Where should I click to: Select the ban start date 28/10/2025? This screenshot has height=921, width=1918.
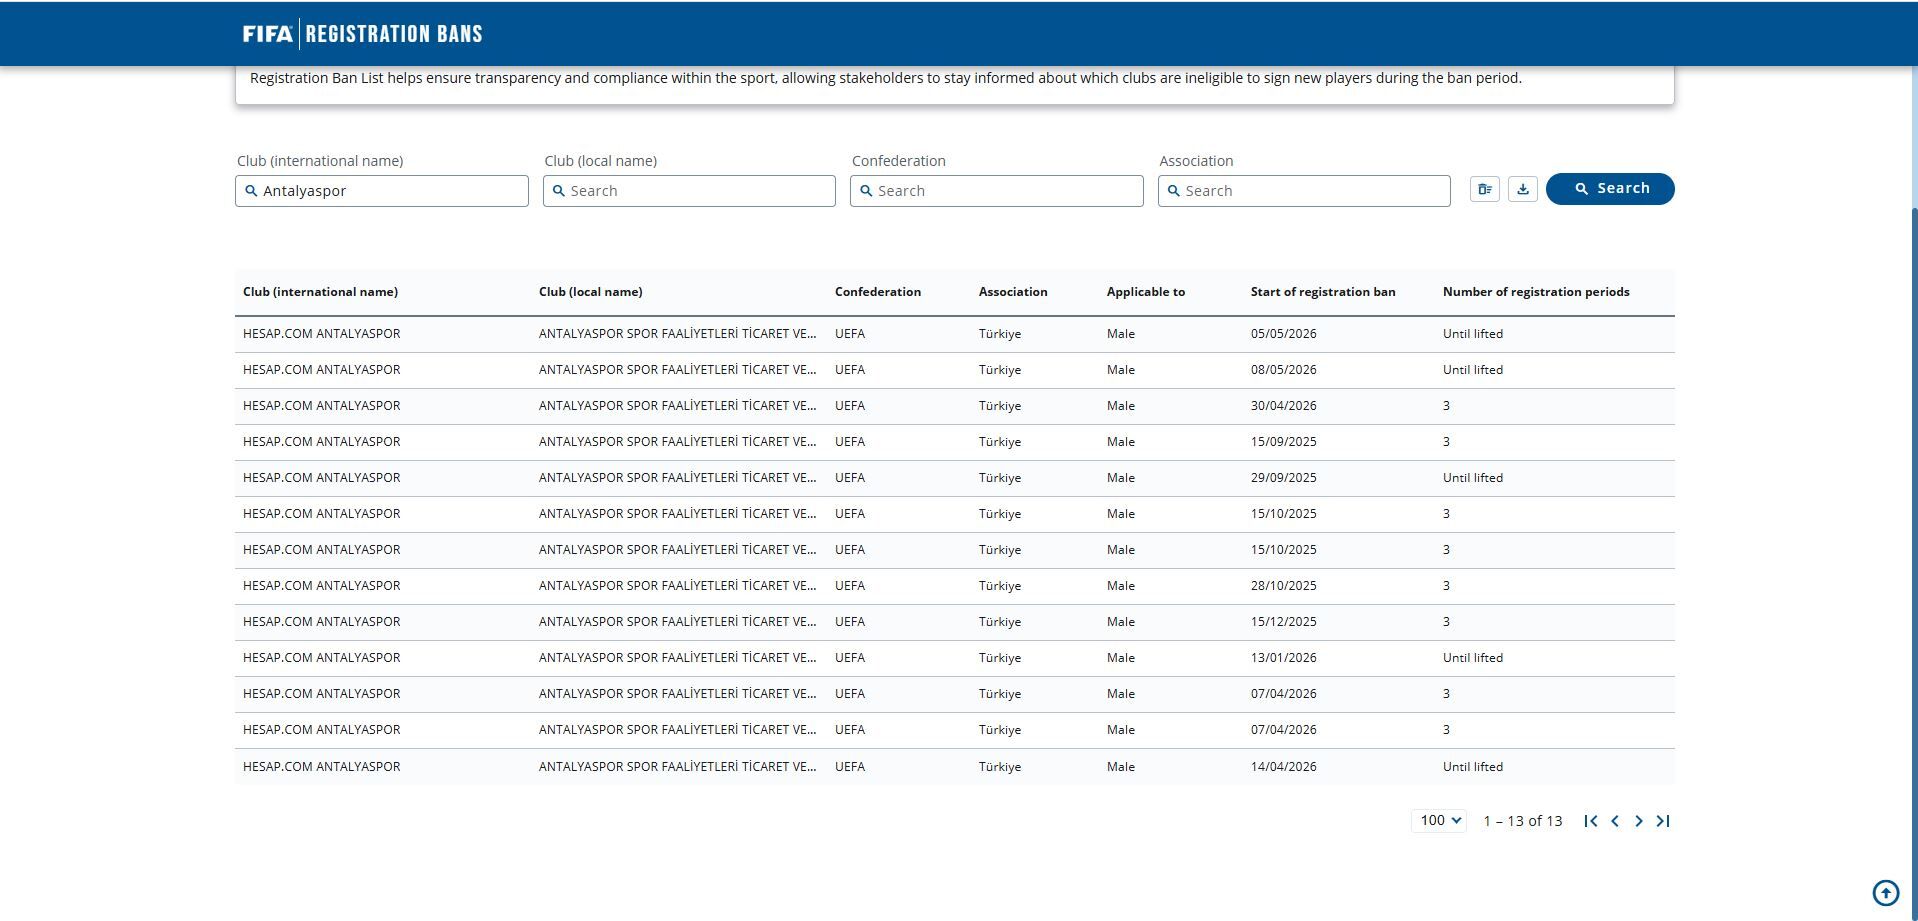1284,586
